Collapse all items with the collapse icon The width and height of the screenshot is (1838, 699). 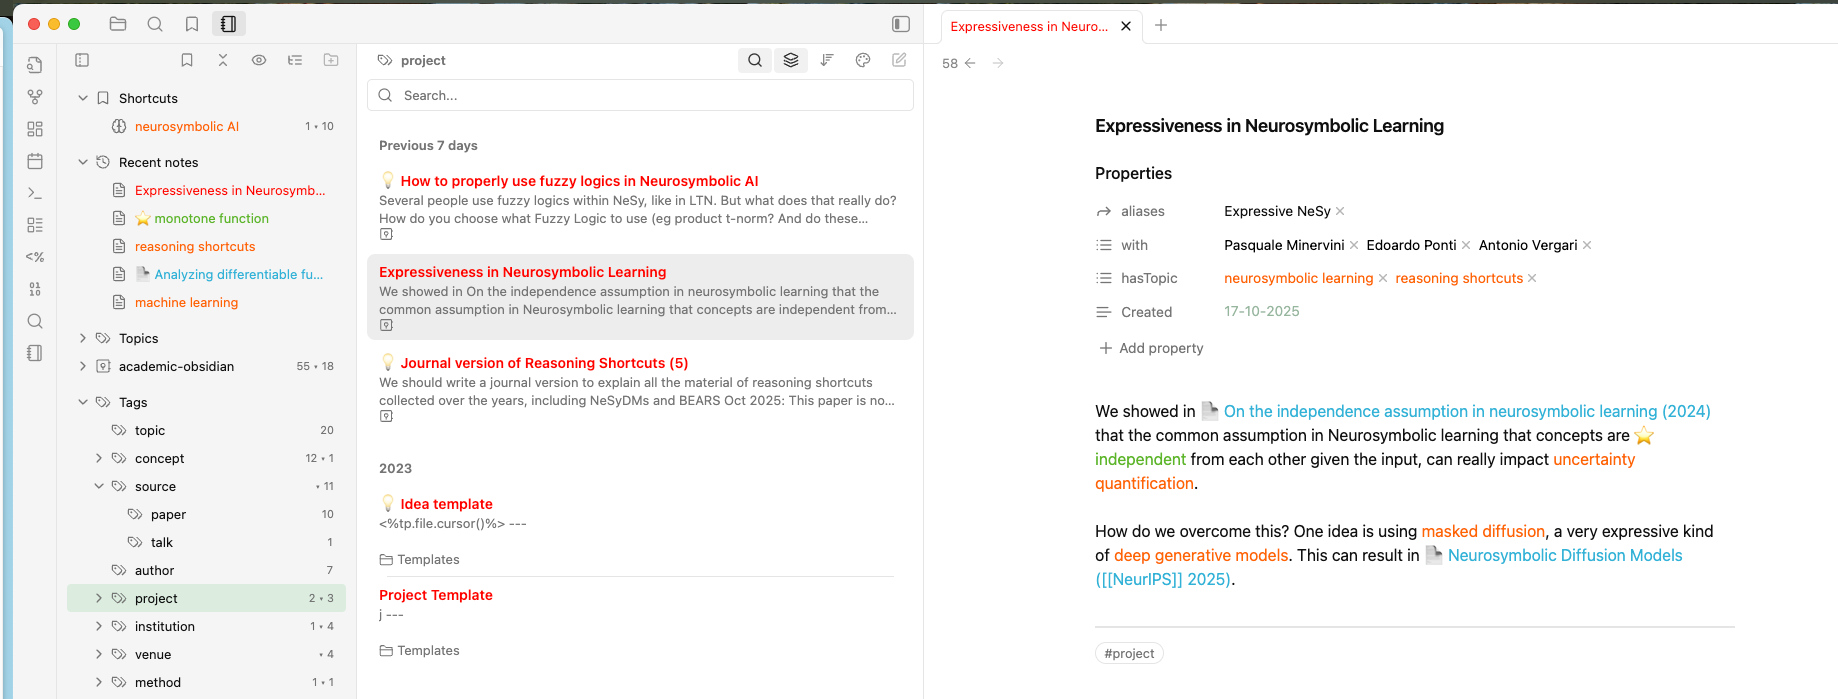coord(223,60)
